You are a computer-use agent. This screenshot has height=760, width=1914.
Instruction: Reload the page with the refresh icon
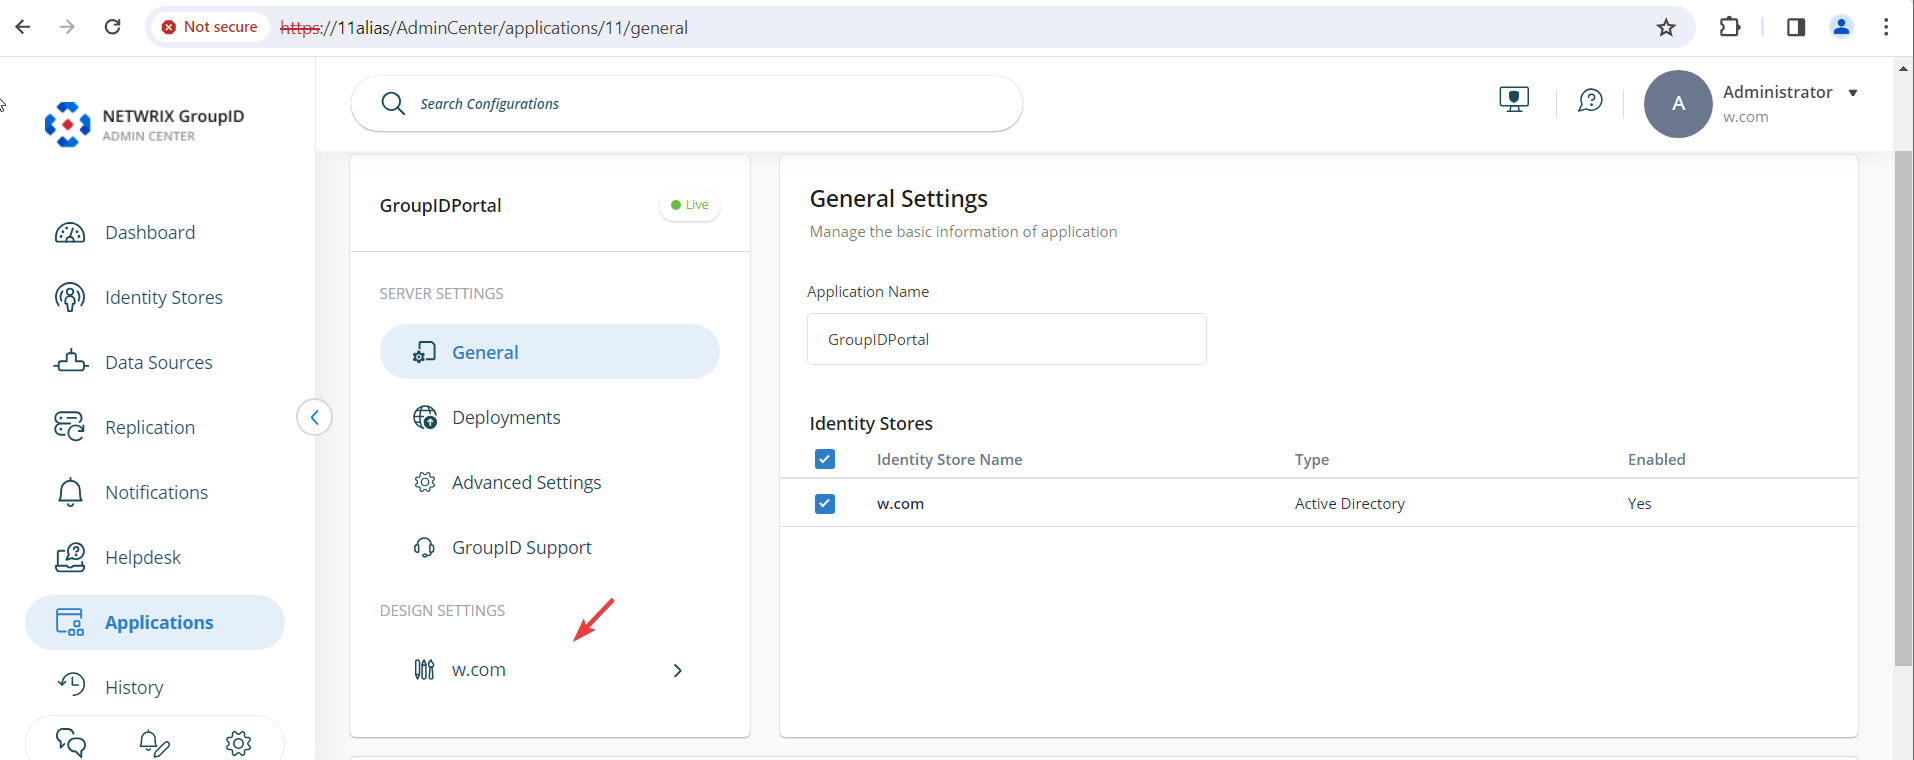tap(113, 27)
